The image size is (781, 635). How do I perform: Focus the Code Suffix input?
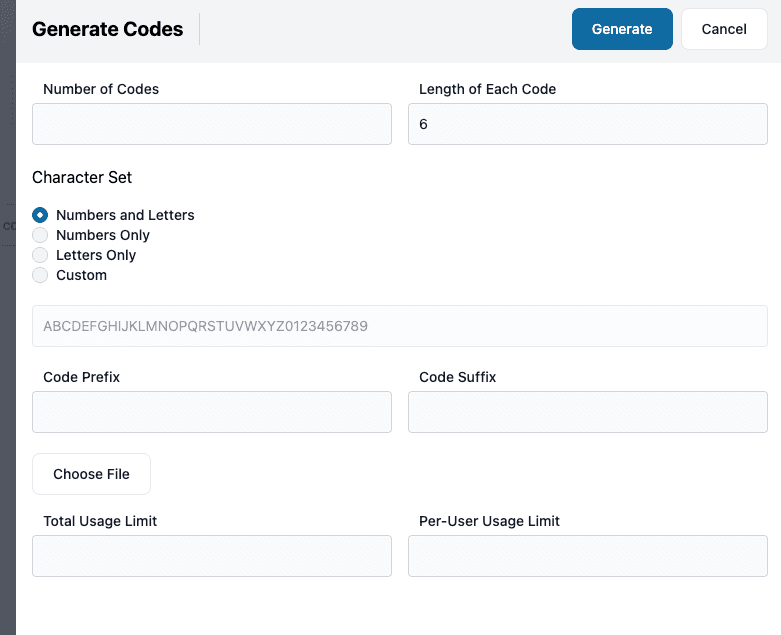click(x=588, y=412)
